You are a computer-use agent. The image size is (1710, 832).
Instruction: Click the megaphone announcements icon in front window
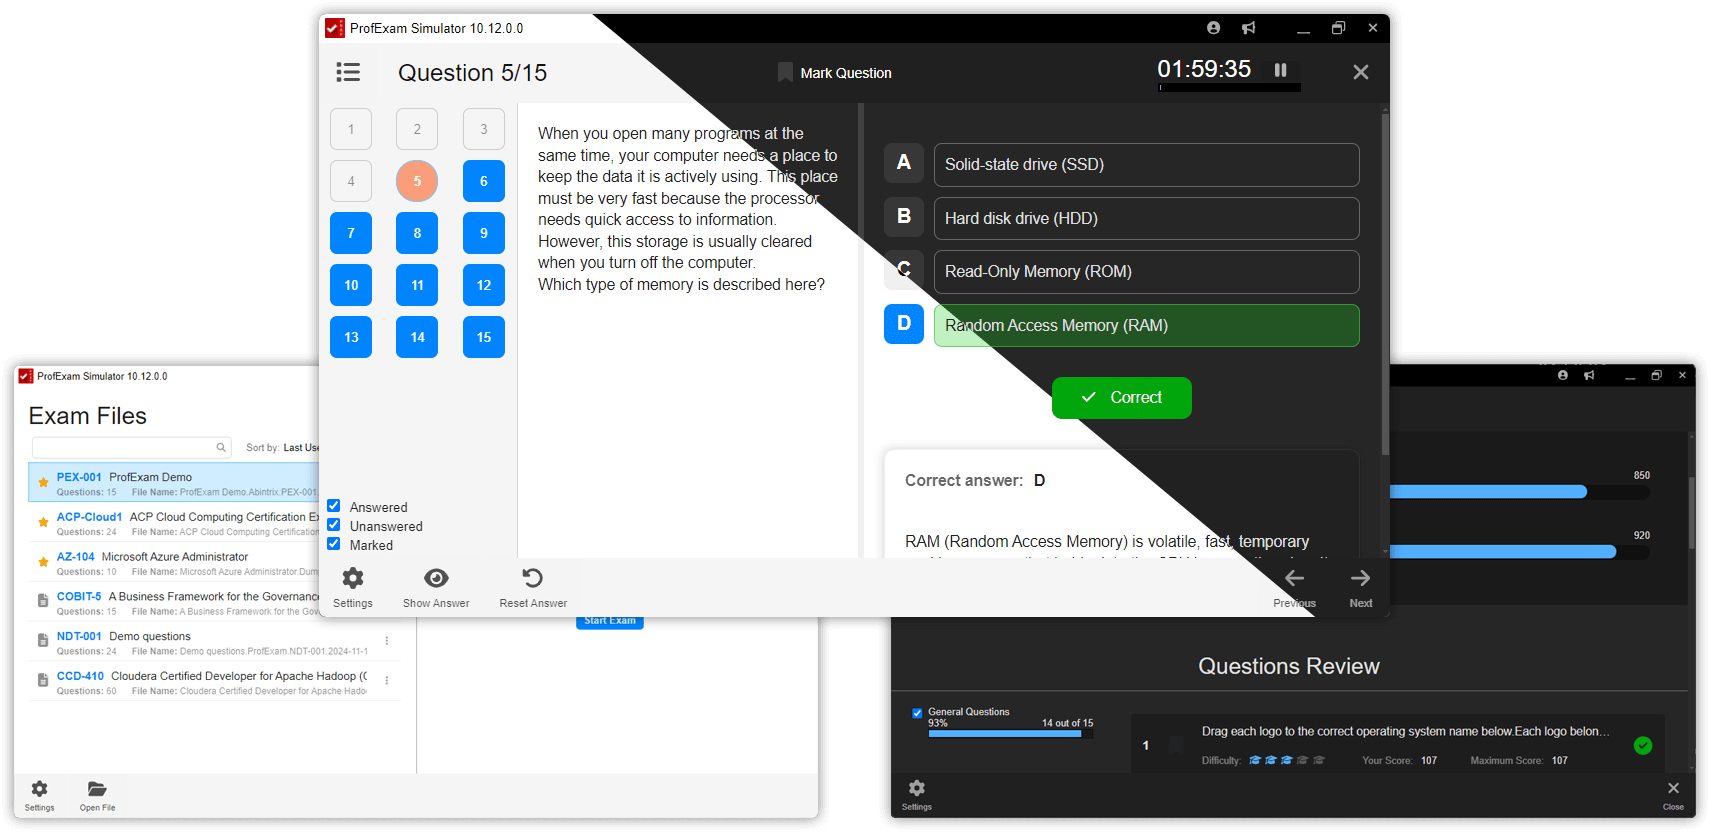click(1248, 28)
